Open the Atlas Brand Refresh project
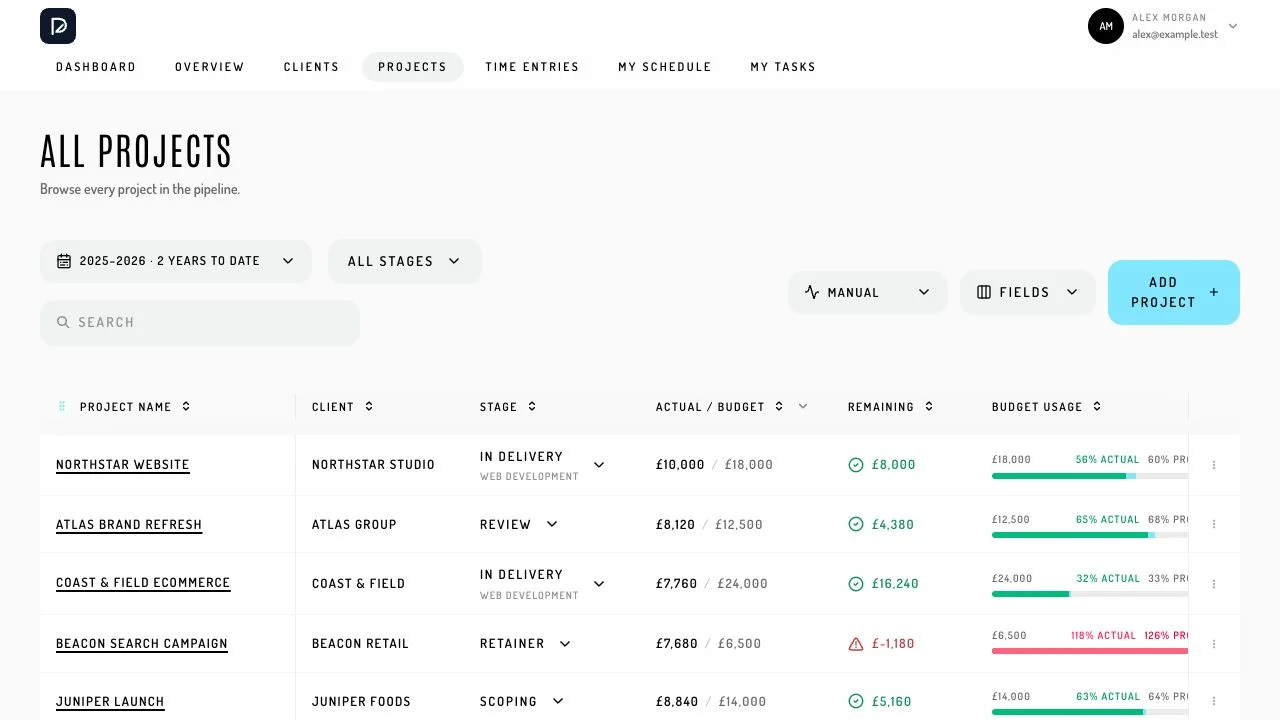The height and width of the screenshot is (720, 1280). (x=129, y=525)
